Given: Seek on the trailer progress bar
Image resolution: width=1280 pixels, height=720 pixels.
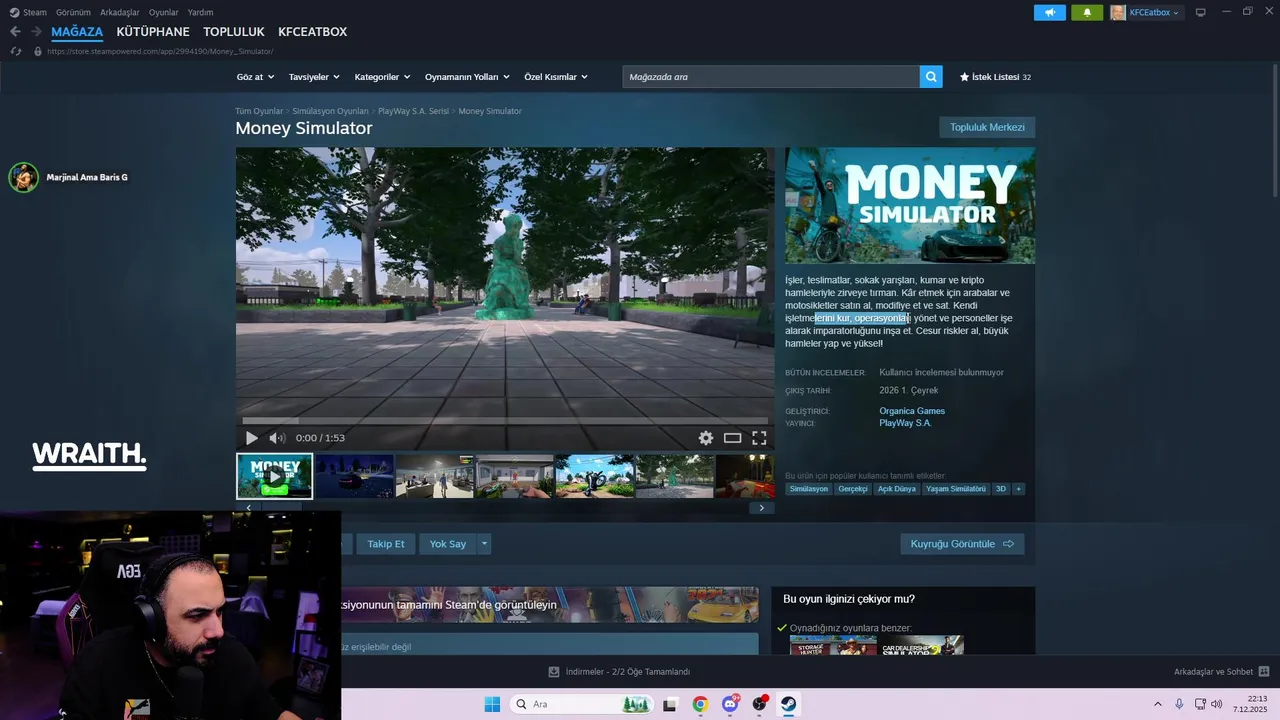Looking at the screenshot, I should tap(505, 421).
